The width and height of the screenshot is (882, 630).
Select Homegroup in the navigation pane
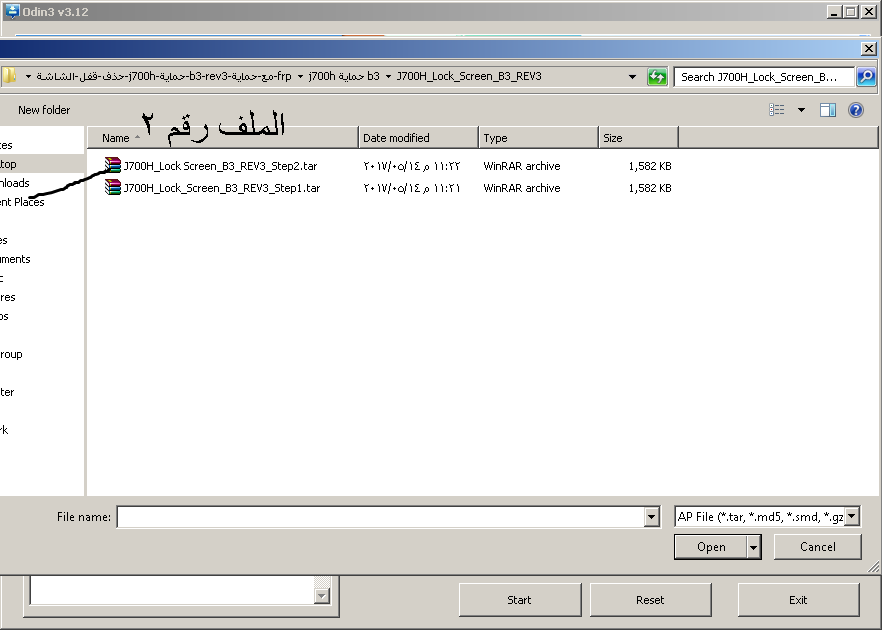(x=11, y=354)
